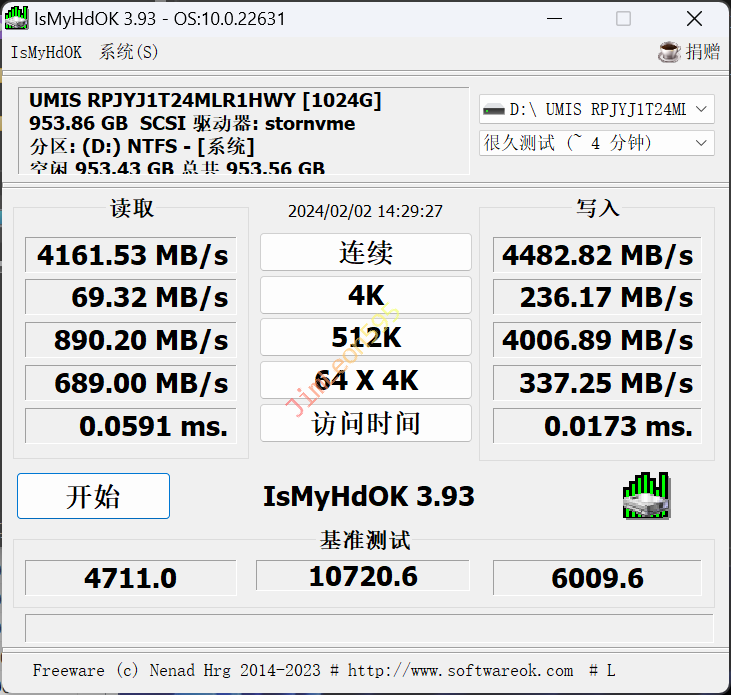Click the 4K test button
This screenshot has height=695, width=731.
[x=365, y=296]
